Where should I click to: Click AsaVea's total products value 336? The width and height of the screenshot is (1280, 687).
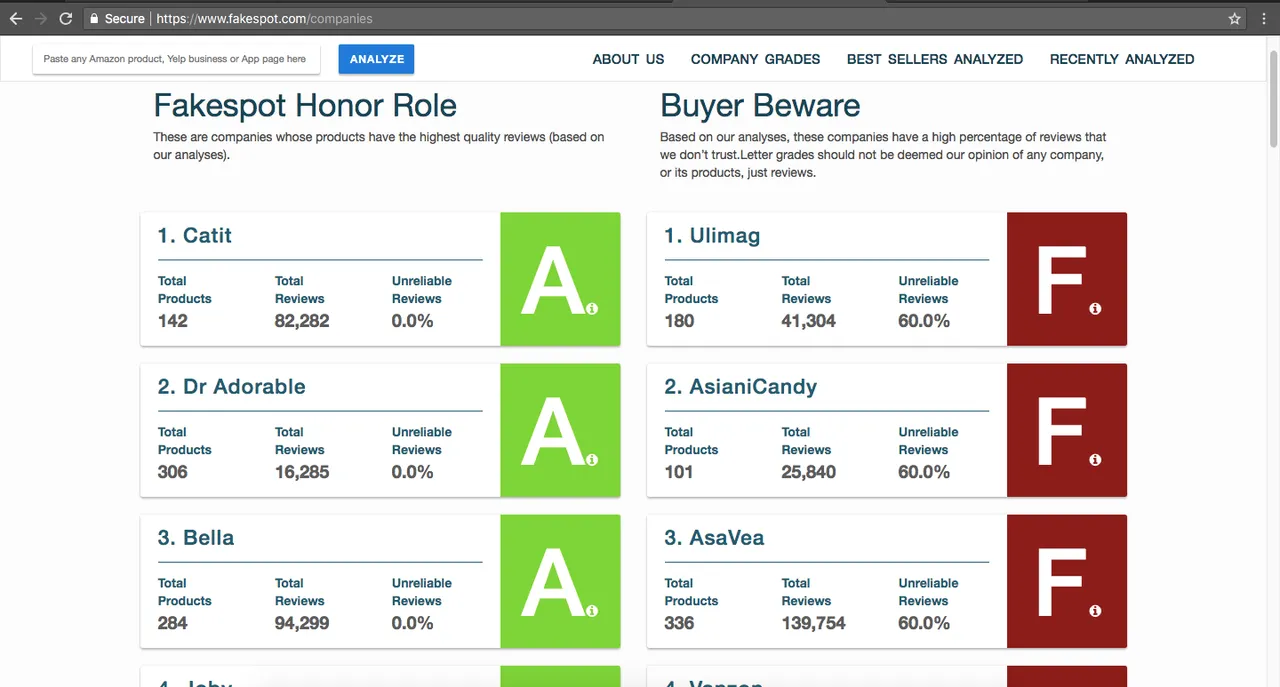point(679,623)
